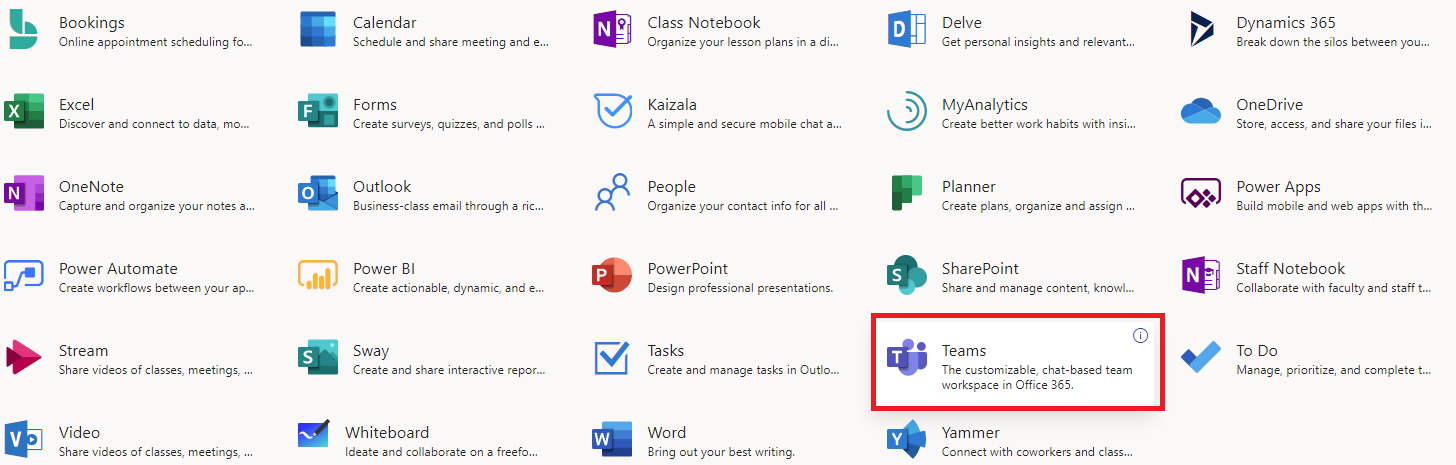Click the Teams title text
Image resolution: width=1456 pixels, height=465 pixels.
pos(964,350)
